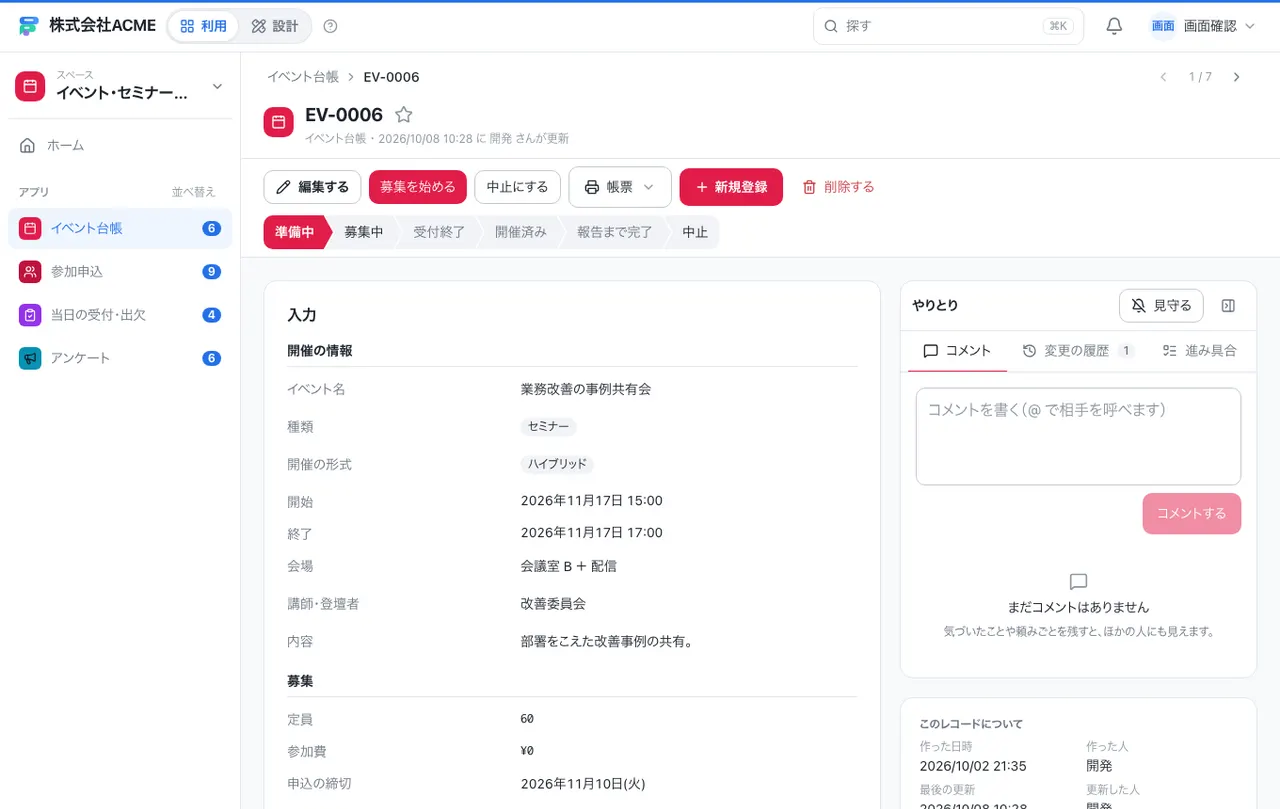1280x809 pixels.
Task: Switch to 利用 mode
Action: click(203, 26)
